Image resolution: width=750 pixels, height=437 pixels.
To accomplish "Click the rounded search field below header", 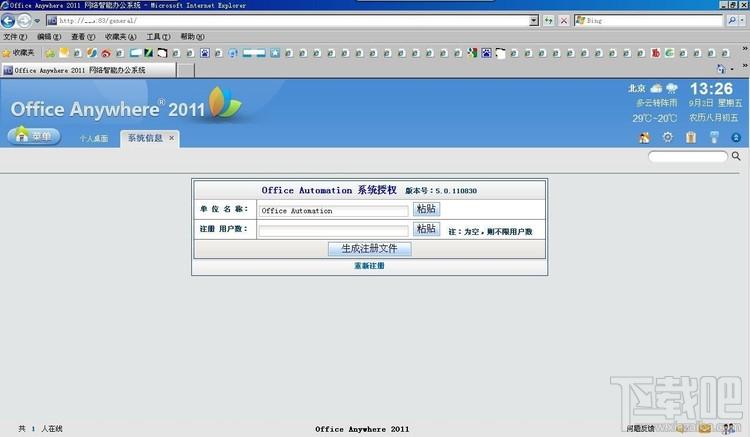I will (x=688, y=156).
